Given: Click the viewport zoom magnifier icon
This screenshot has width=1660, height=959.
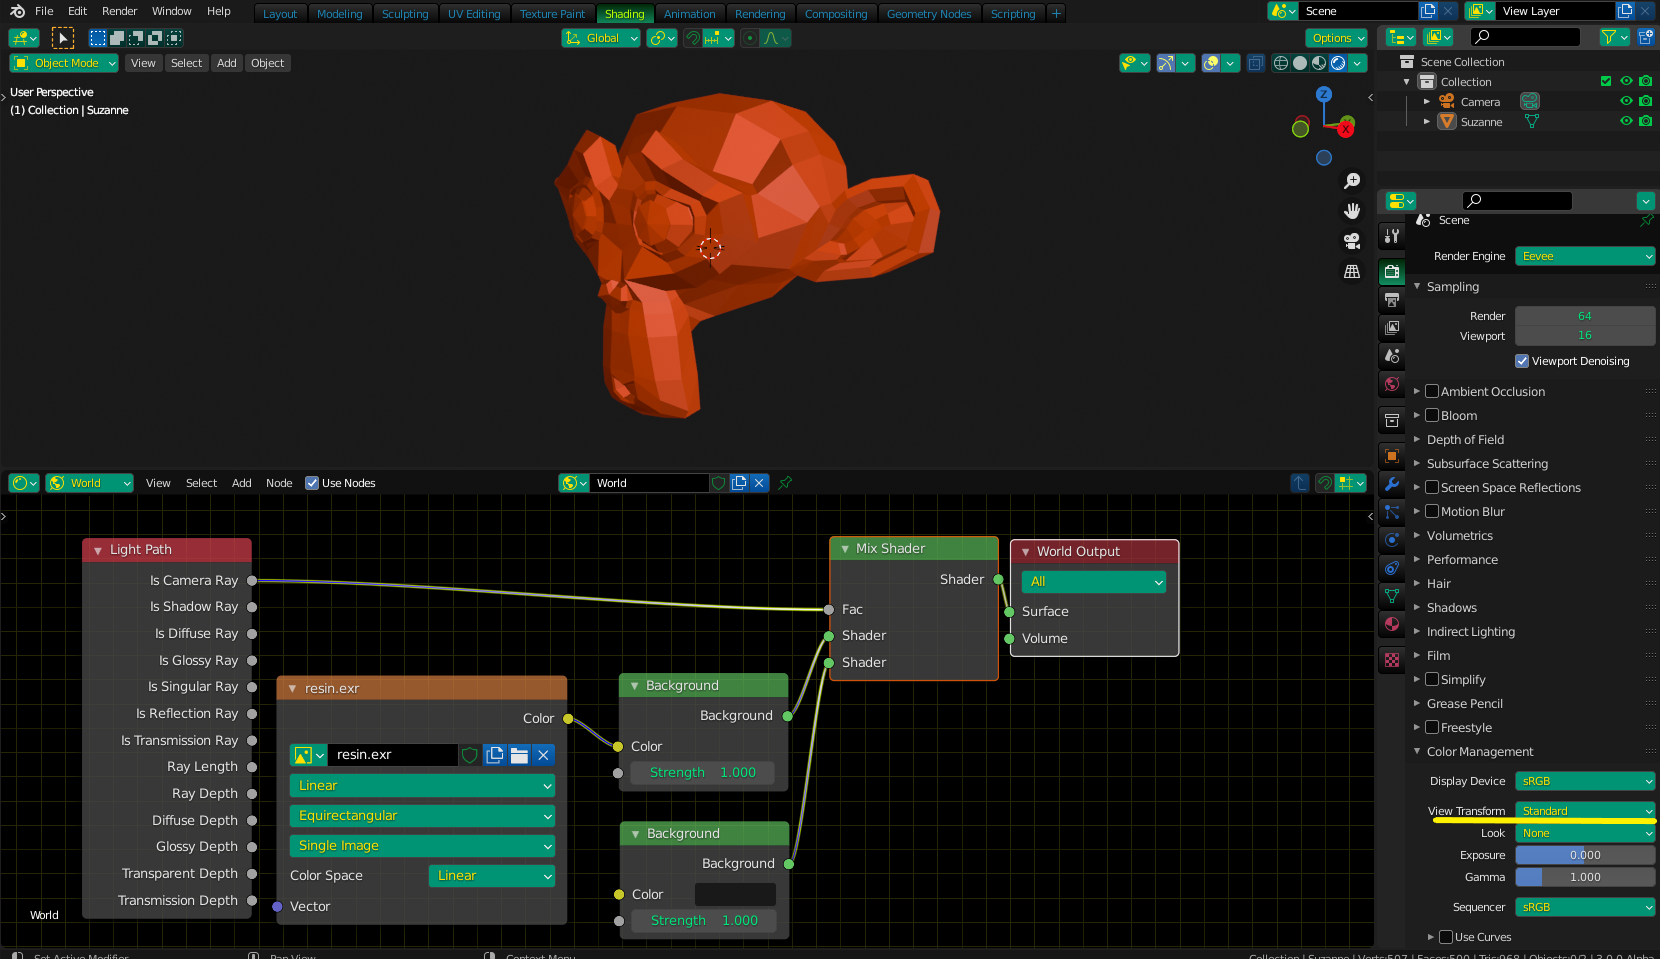Looking at the screenshot, I should 1352,181.
